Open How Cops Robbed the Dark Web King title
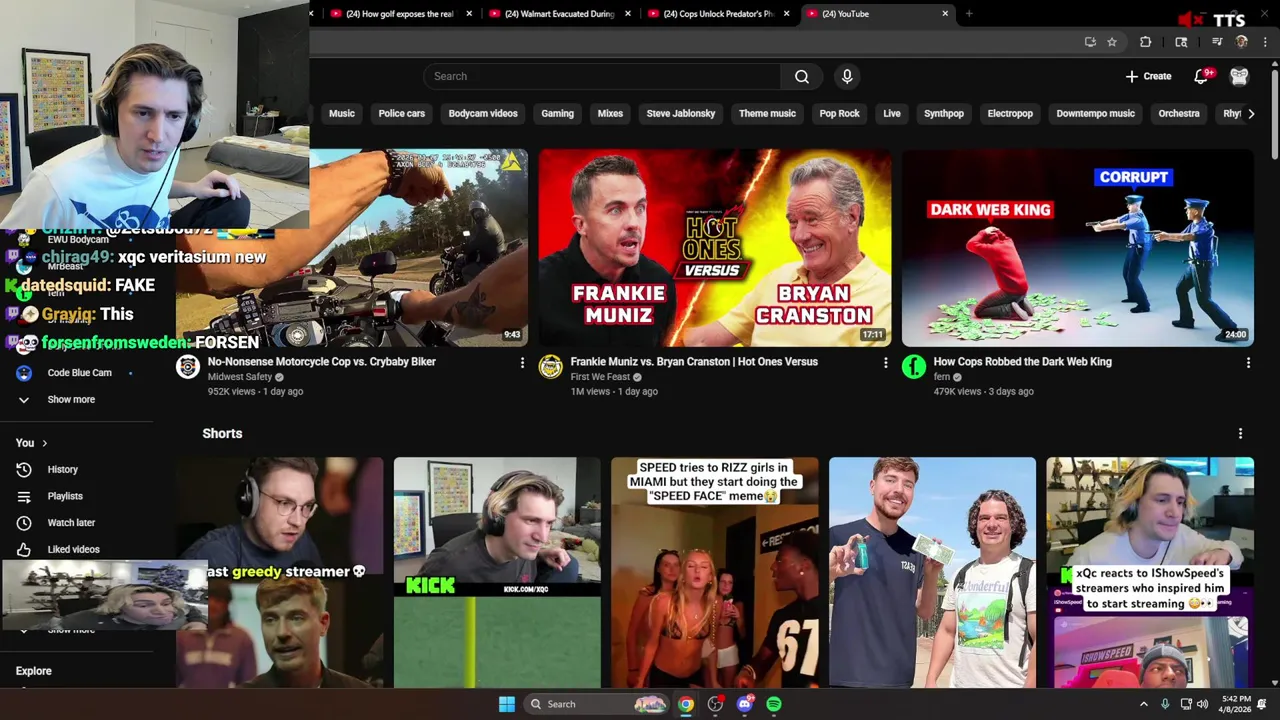 point(1022,362)
